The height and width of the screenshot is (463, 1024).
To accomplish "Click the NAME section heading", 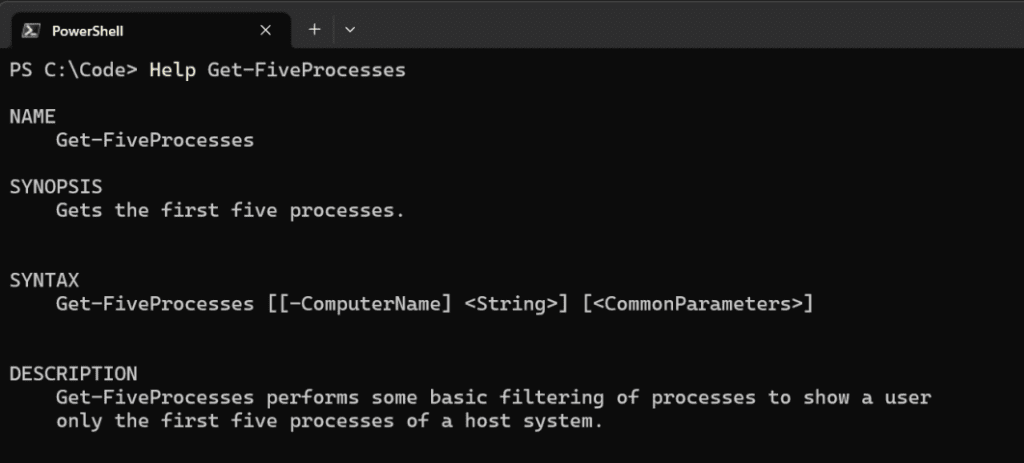I will (x=33, y=117).
